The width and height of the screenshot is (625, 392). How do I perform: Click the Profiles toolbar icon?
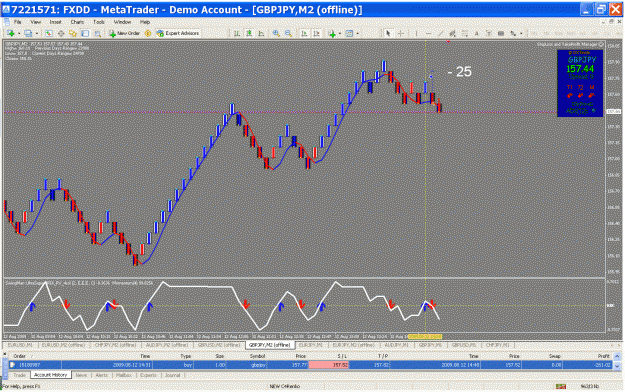pyautogui.click(x=28, y=33)
